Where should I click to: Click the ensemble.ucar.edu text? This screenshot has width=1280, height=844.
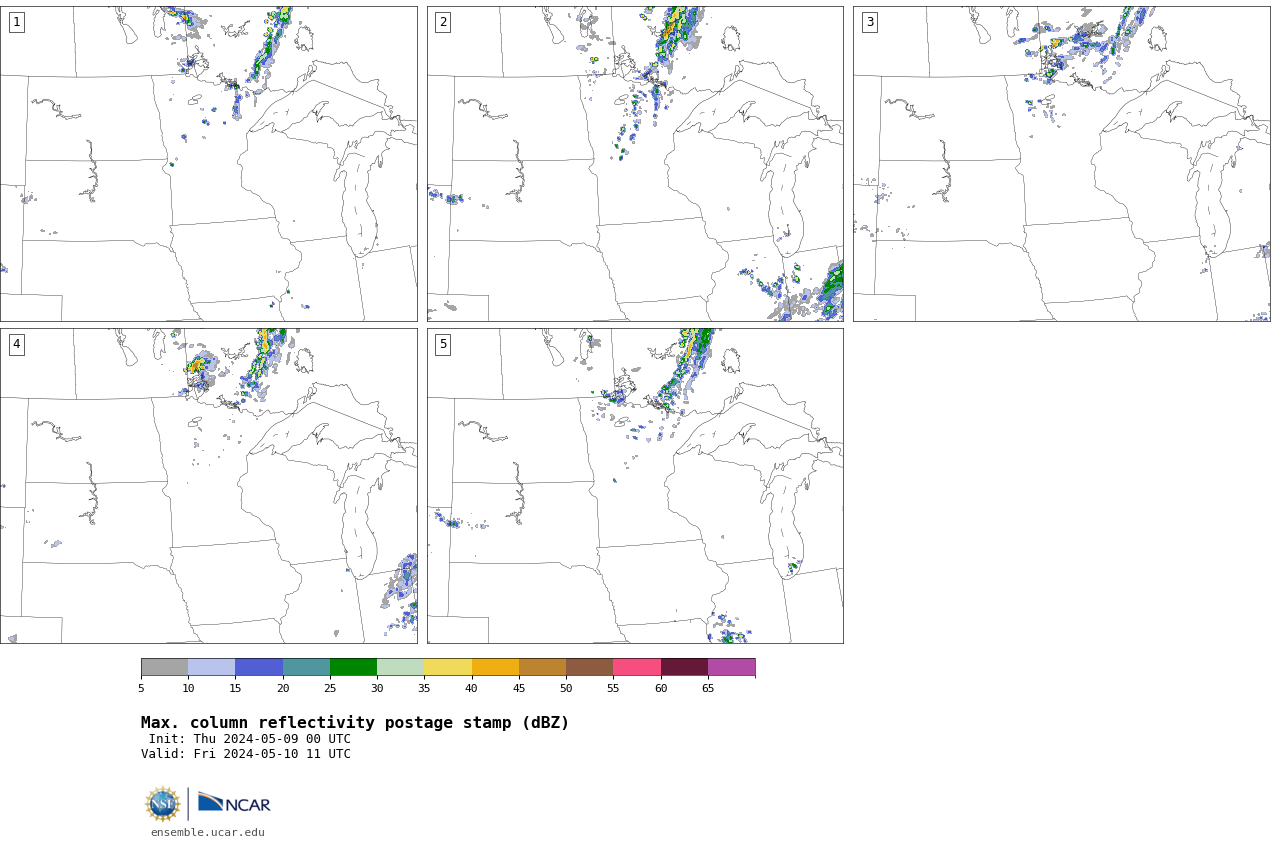pyautogui.click(x=208, y=832)
